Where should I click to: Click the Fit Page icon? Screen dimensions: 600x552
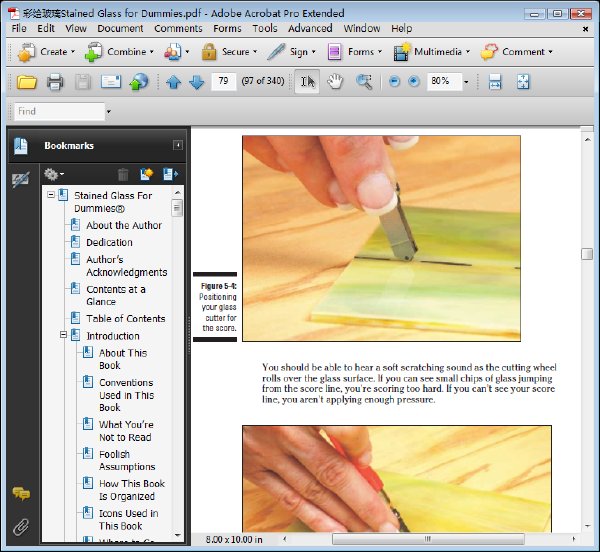coord(523,81)
